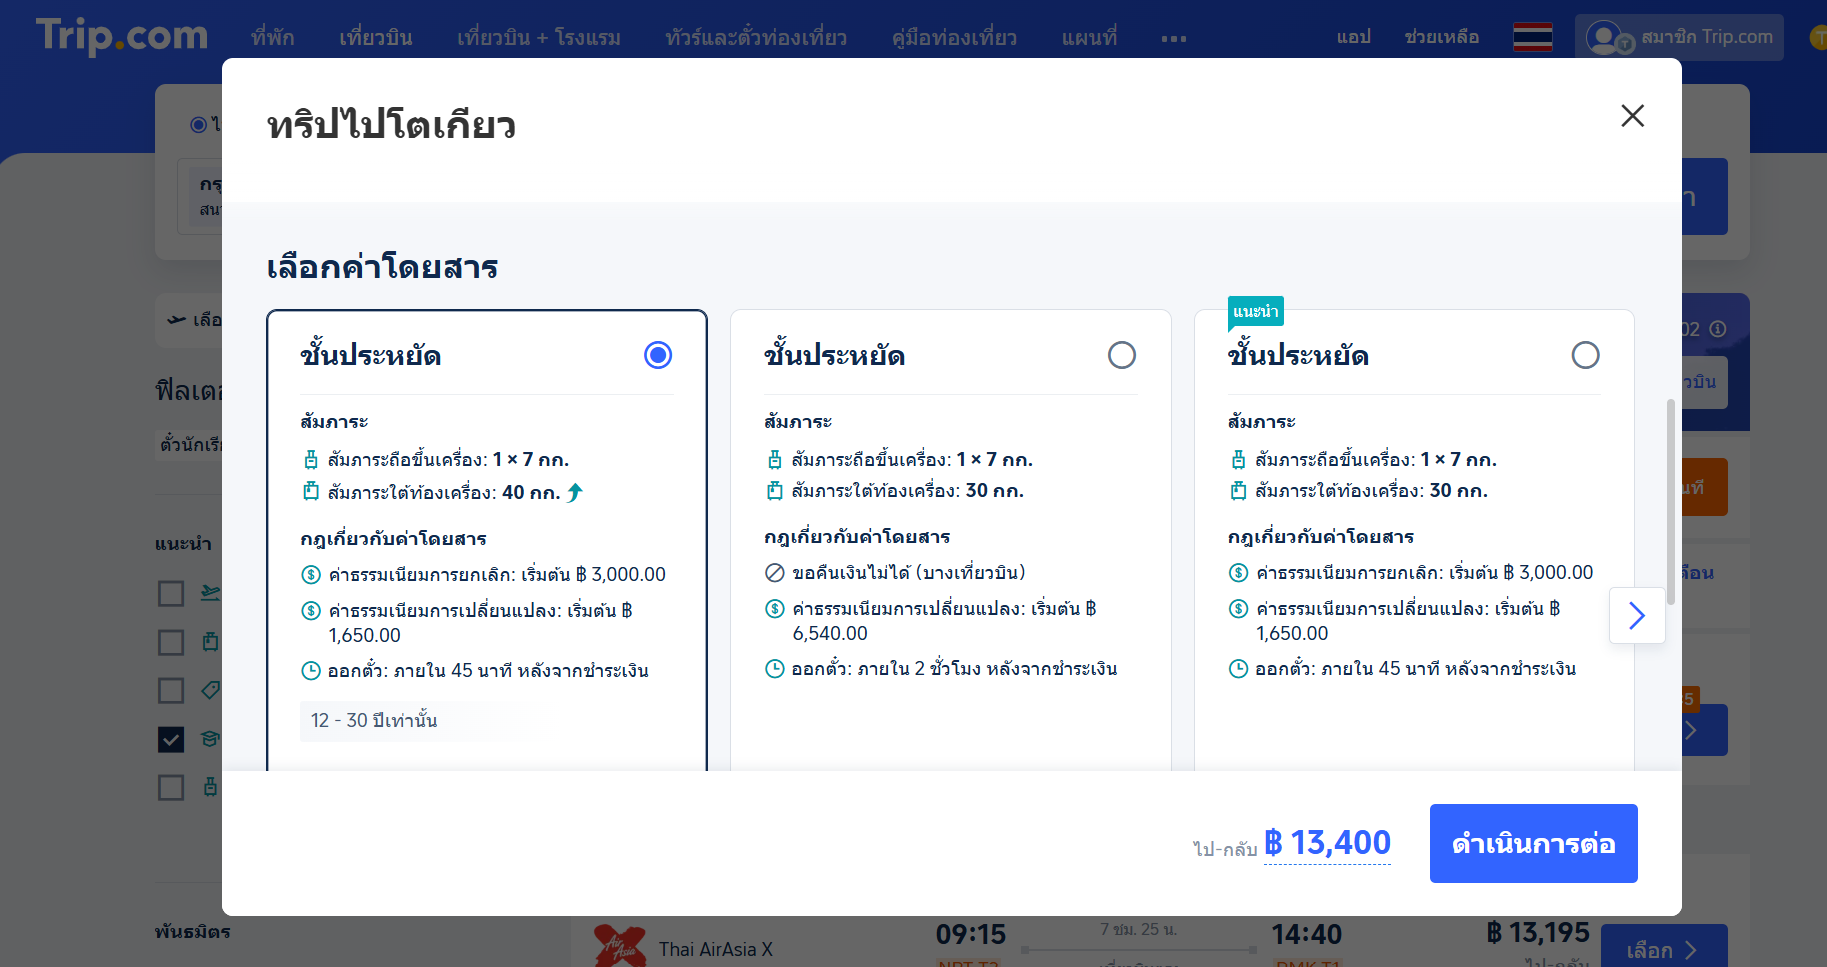Click the ฿ 13,400 round-trip price

point(1327,843)
